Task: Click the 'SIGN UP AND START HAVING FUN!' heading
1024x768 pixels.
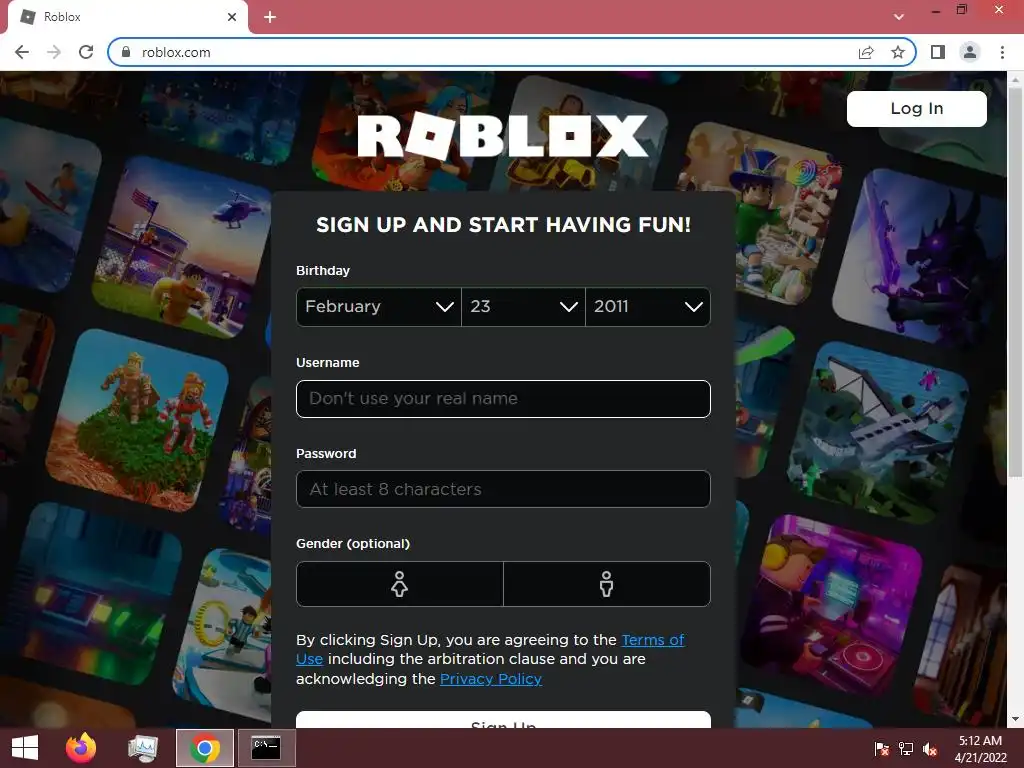Action: pyautogui.click(x=504, y=225)
